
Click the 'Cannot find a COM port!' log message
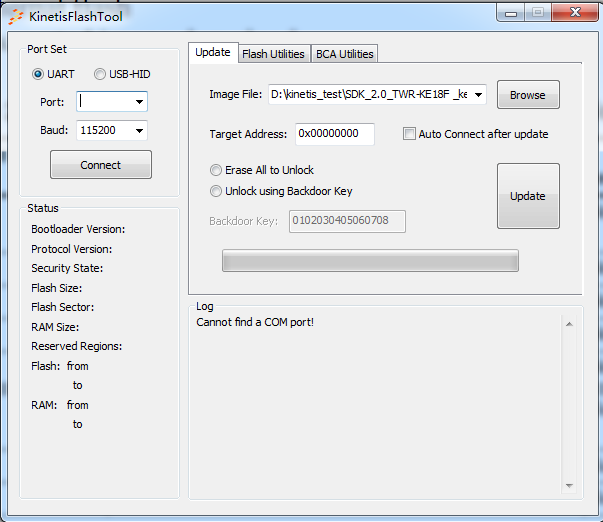[x=255, y=322]
